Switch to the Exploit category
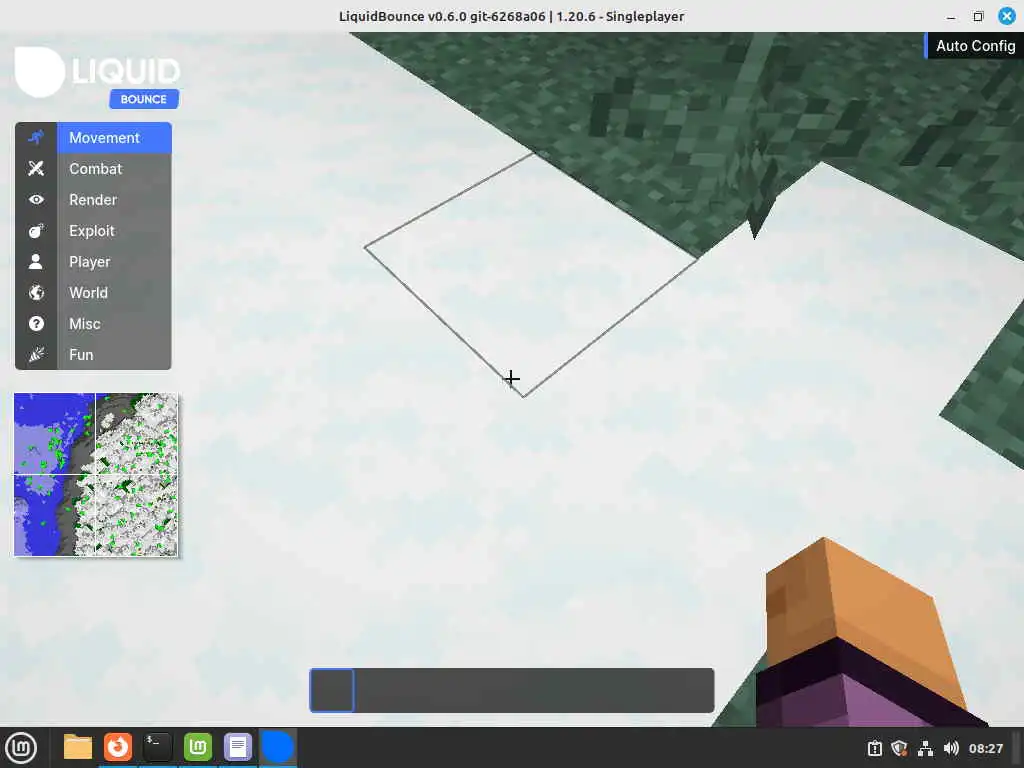 coord(93,231)
